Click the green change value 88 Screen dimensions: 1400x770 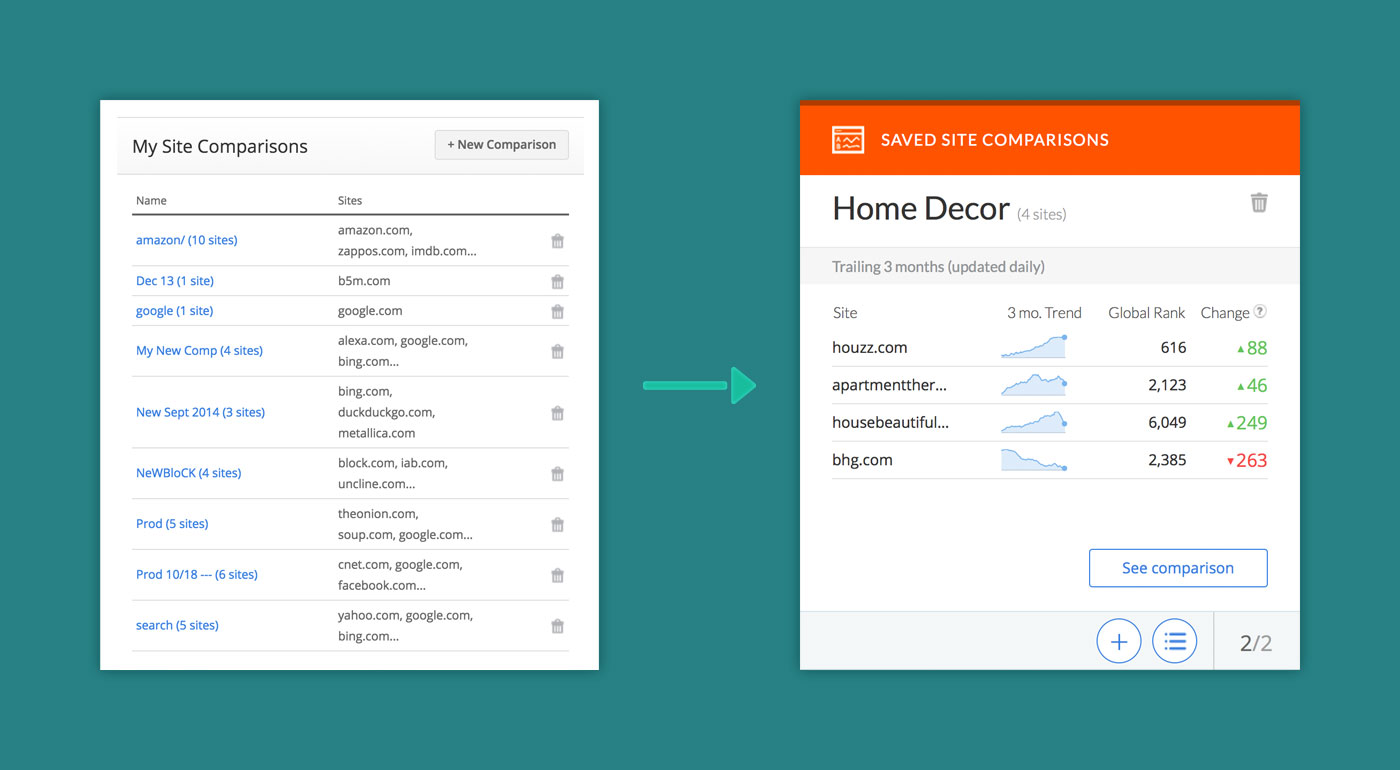tap(1257, 348)
